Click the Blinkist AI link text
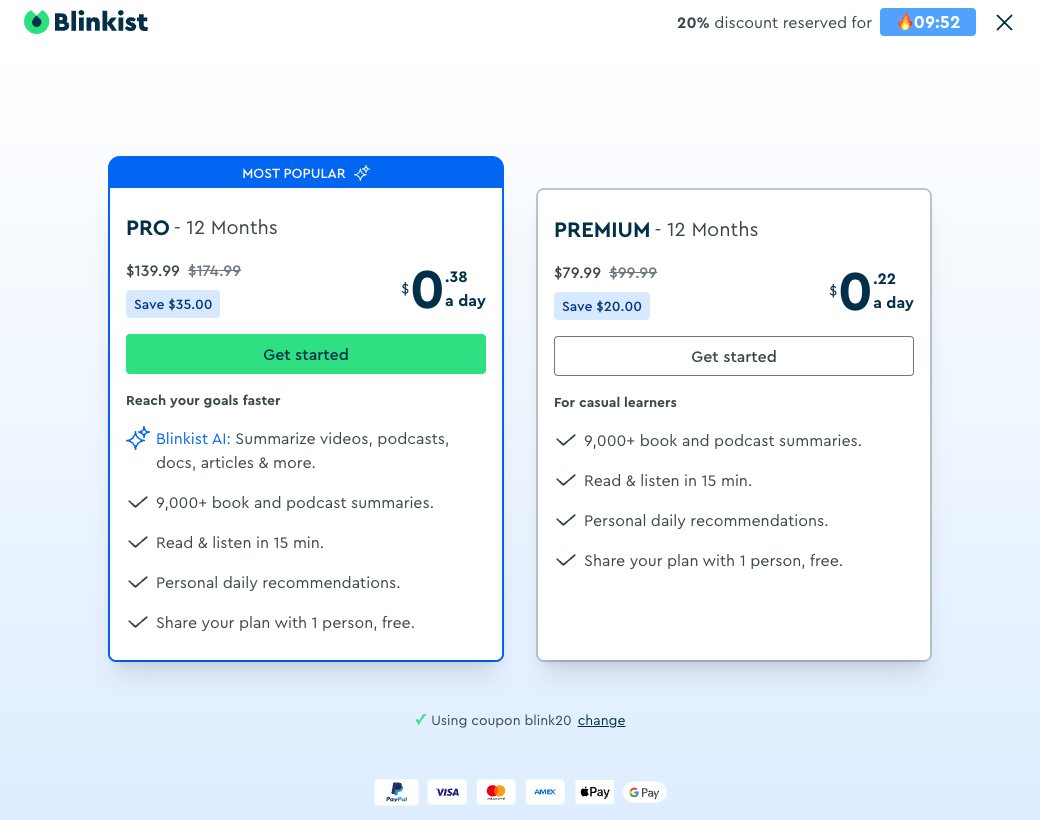 click(x=193, y=439)
